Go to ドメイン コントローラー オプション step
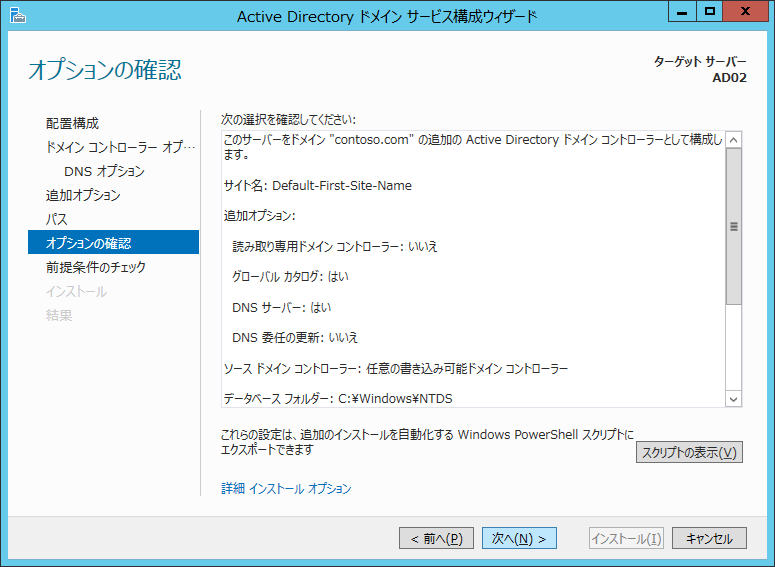 tap(121, 147)
